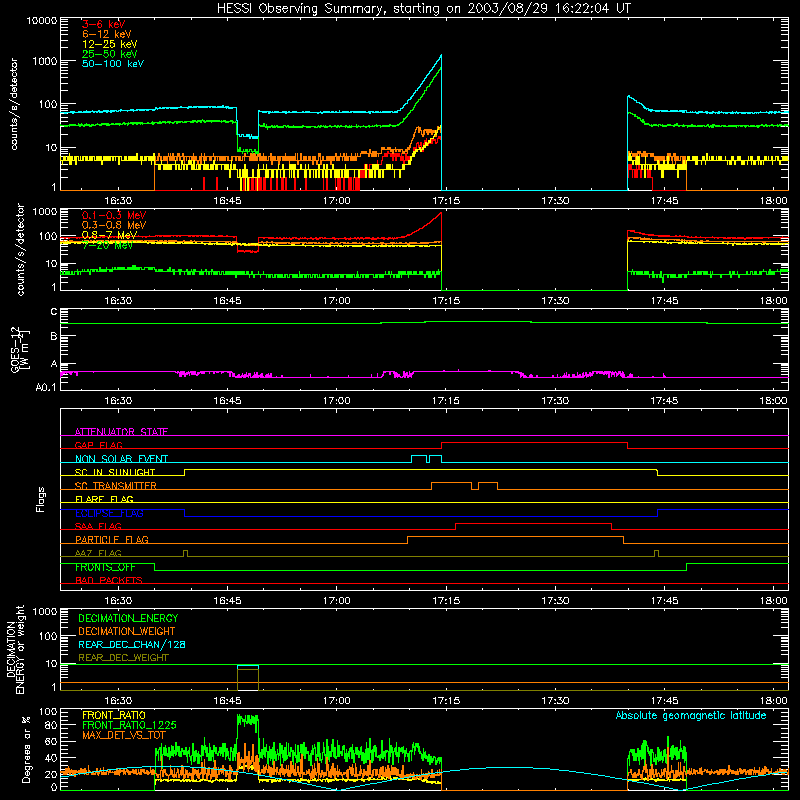Select the DECIMATION_WEIGHT legend label
The height and width of the screenshot is (800, 800).
(x=127, y=632)
